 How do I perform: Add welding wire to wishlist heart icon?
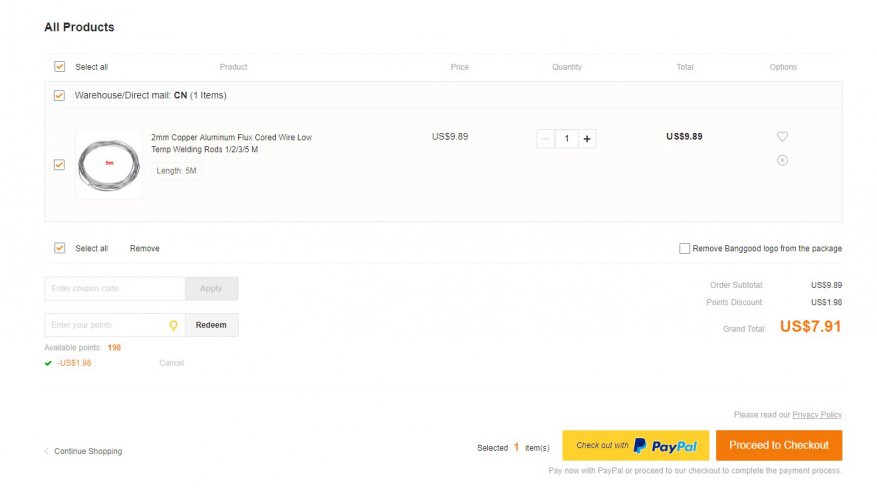782,137
